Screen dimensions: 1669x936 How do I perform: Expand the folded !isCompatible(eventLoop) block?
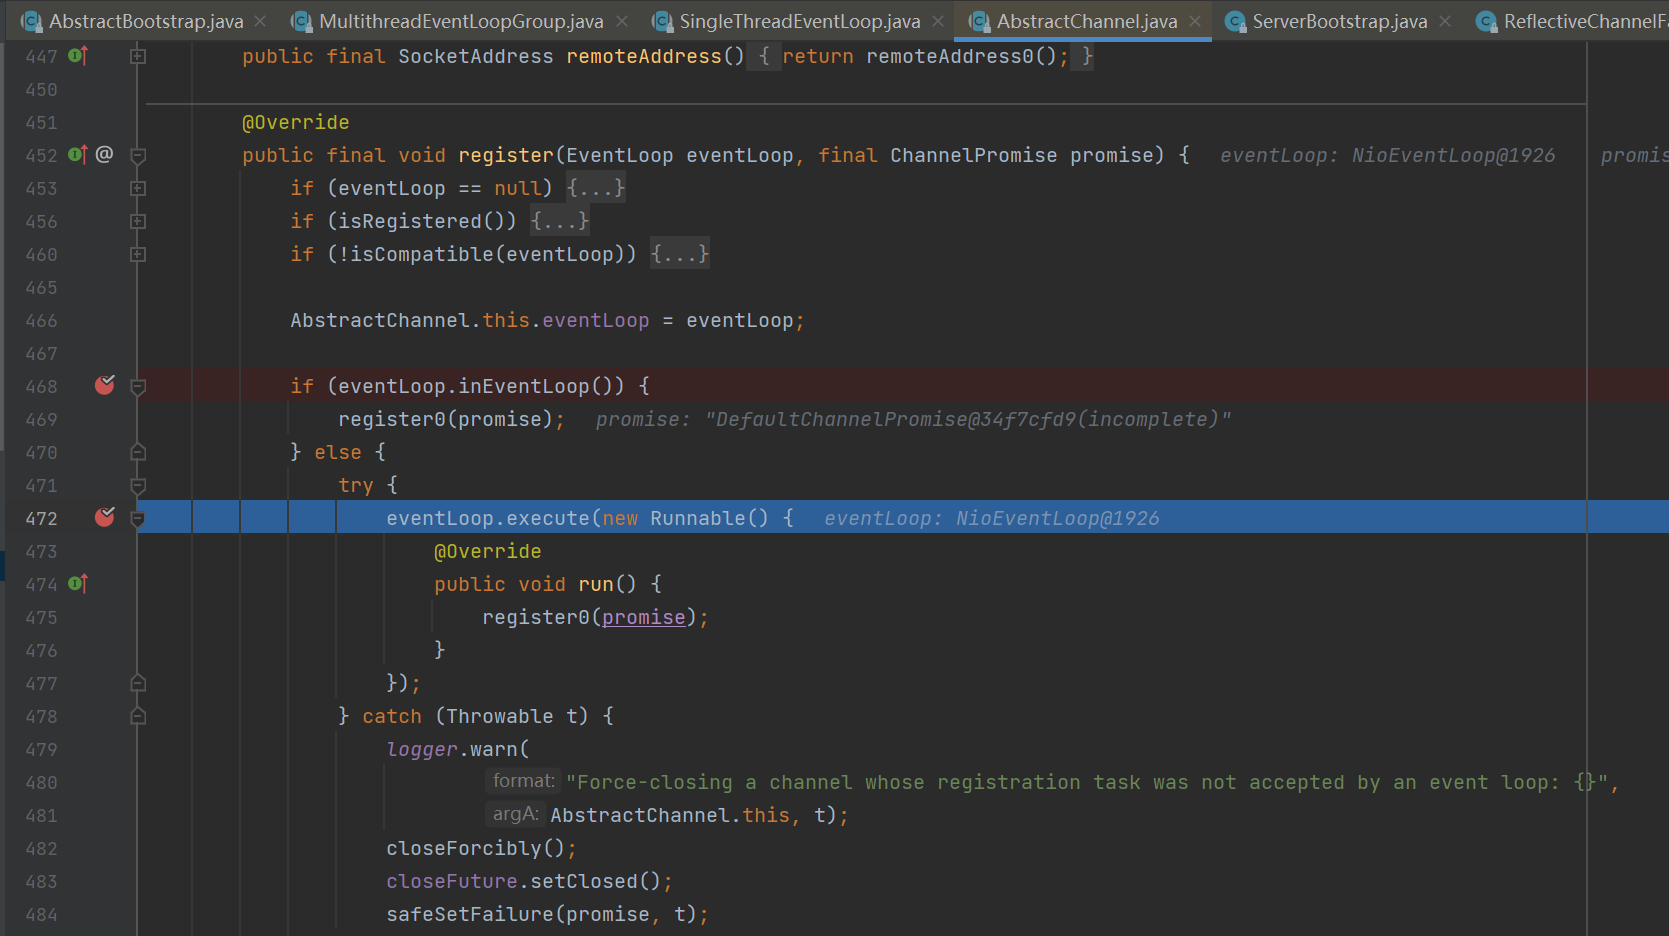(x=680, y=254)
